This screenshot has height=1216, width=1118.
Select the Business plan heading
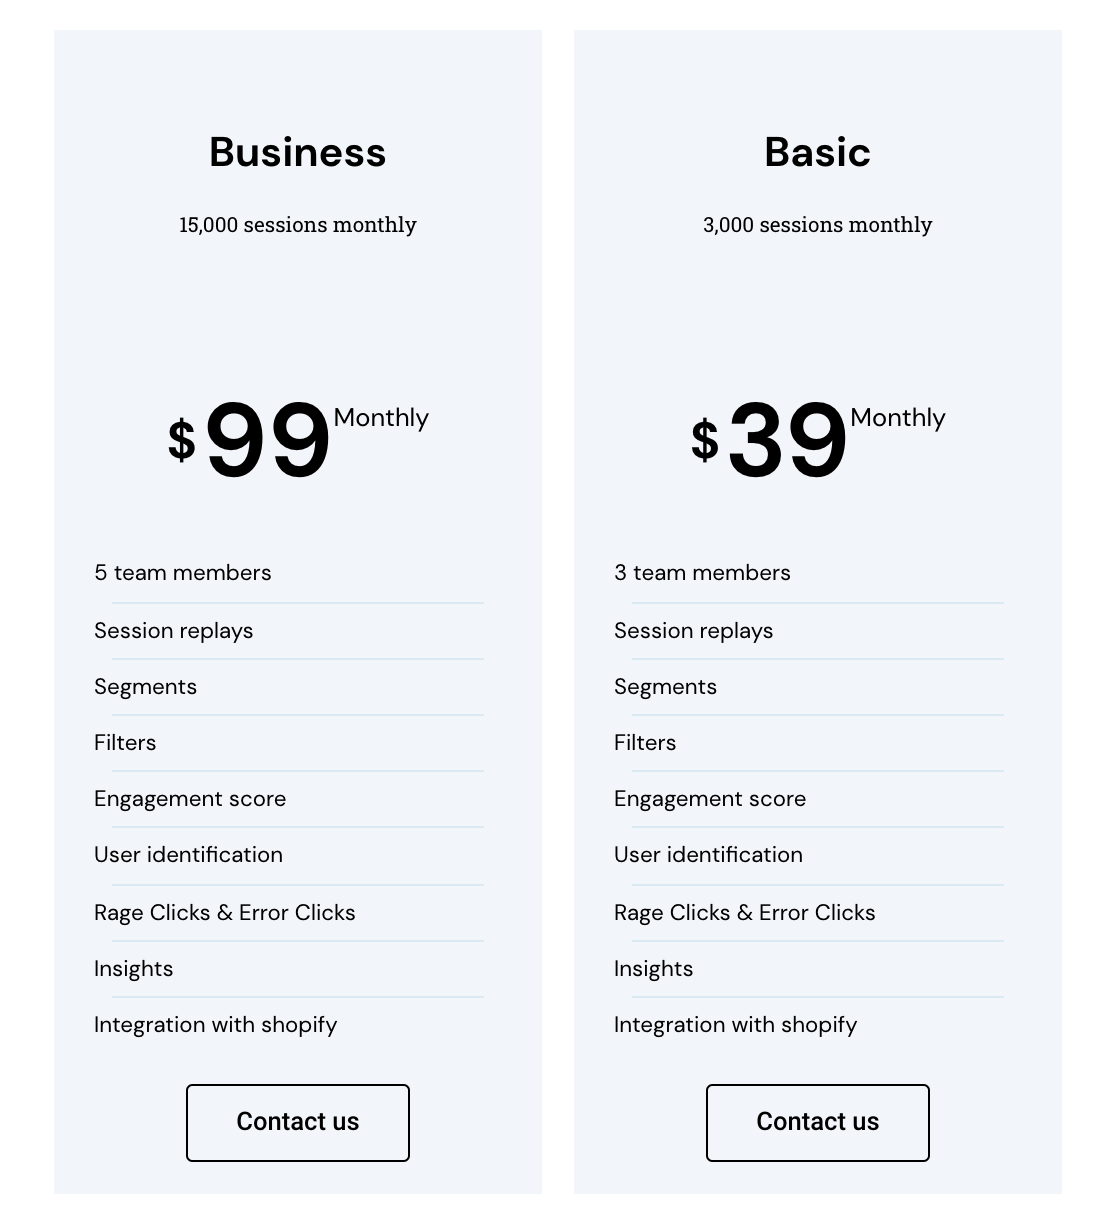[298, 152]
